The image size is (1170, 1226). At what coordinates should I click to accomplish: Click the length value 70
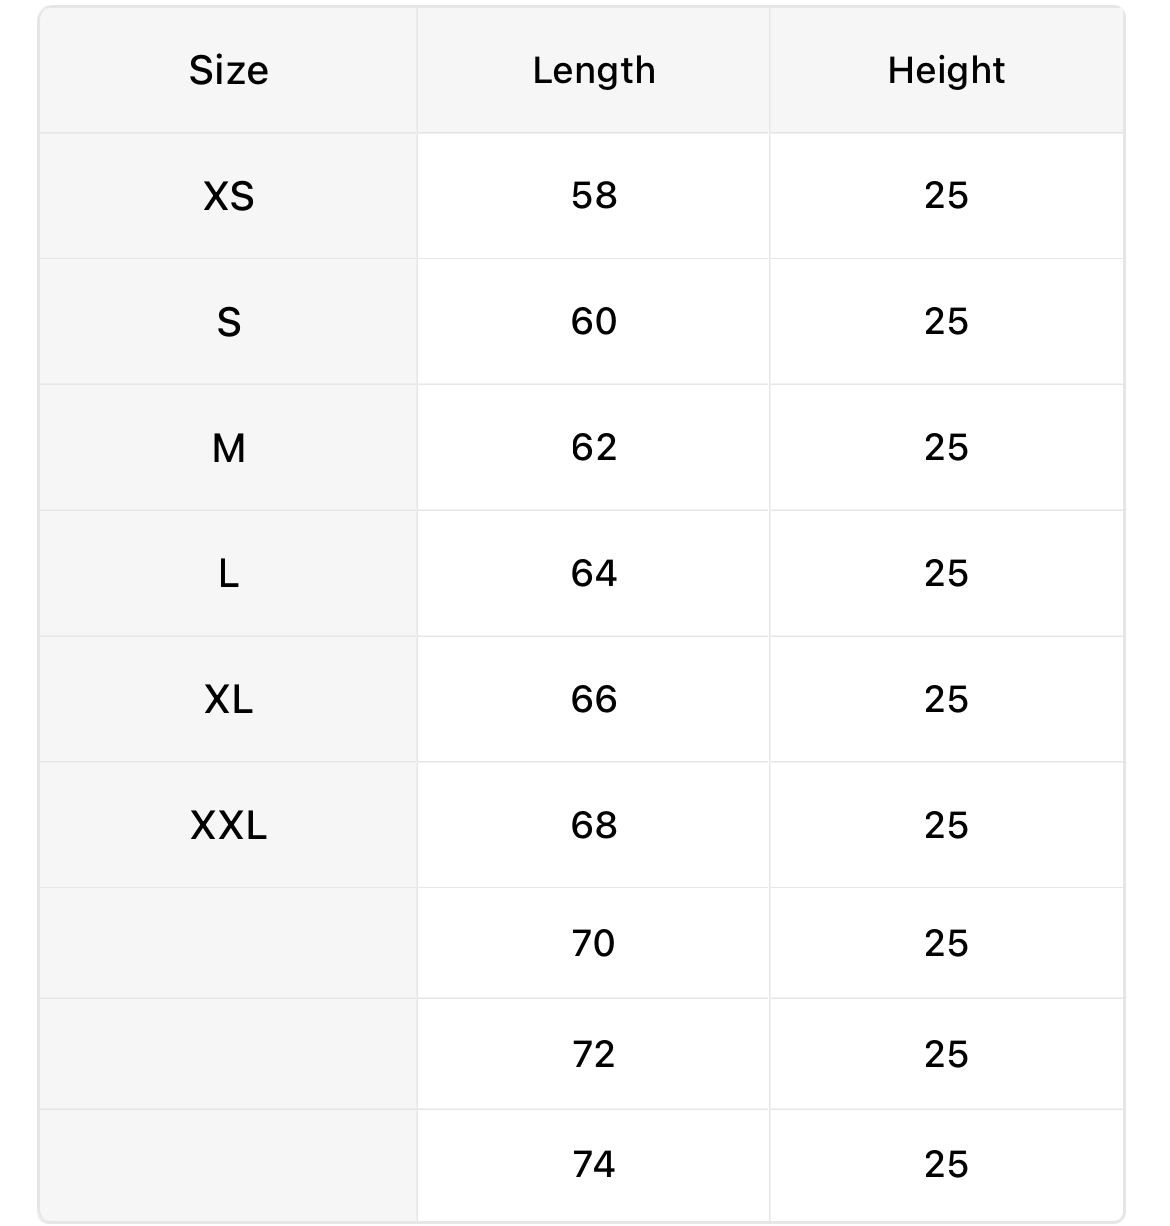pyautogui.click(x=594, y=944)
